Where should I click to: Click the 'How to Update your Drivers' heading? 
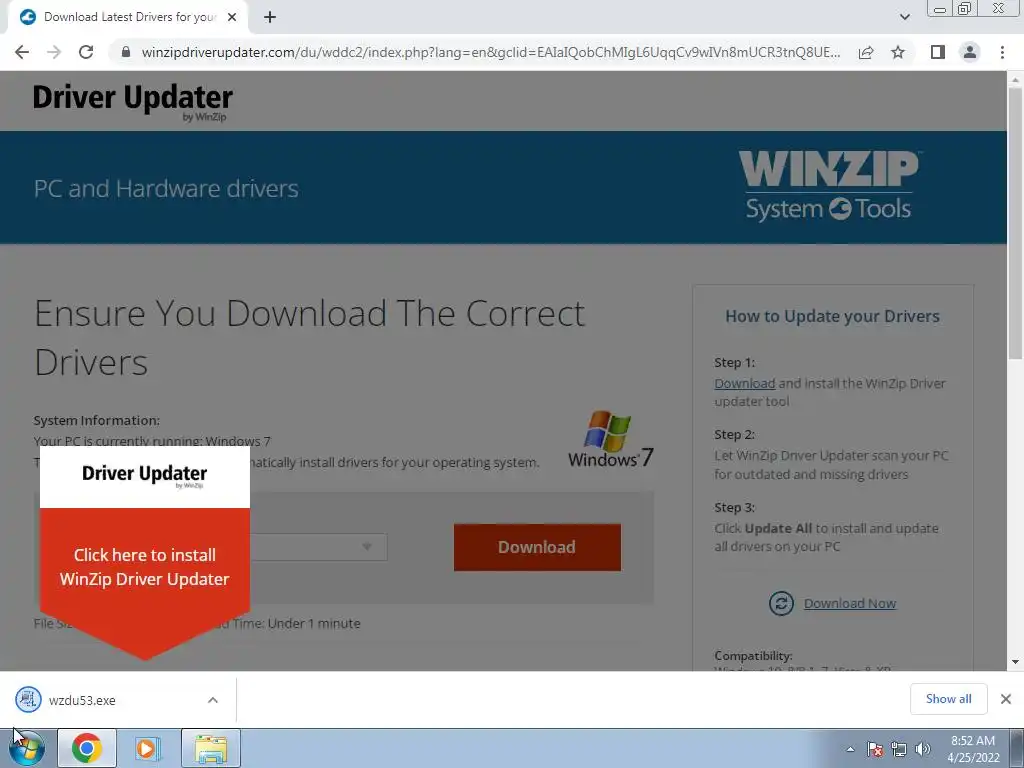point(832,316)
